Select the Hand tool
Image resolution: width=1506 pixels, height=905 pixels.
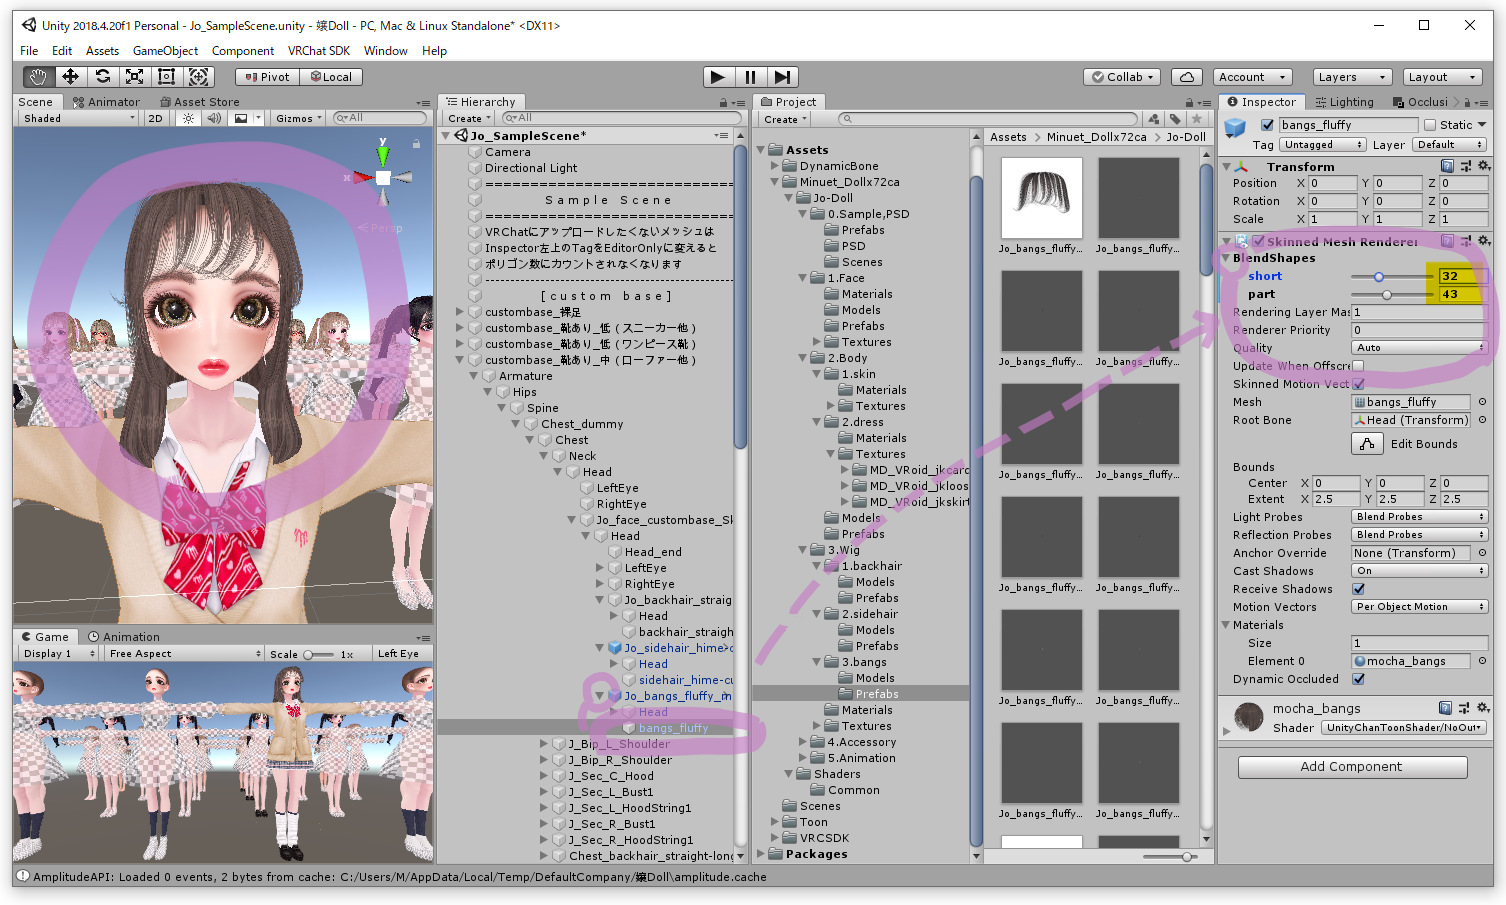click(38, 77)
